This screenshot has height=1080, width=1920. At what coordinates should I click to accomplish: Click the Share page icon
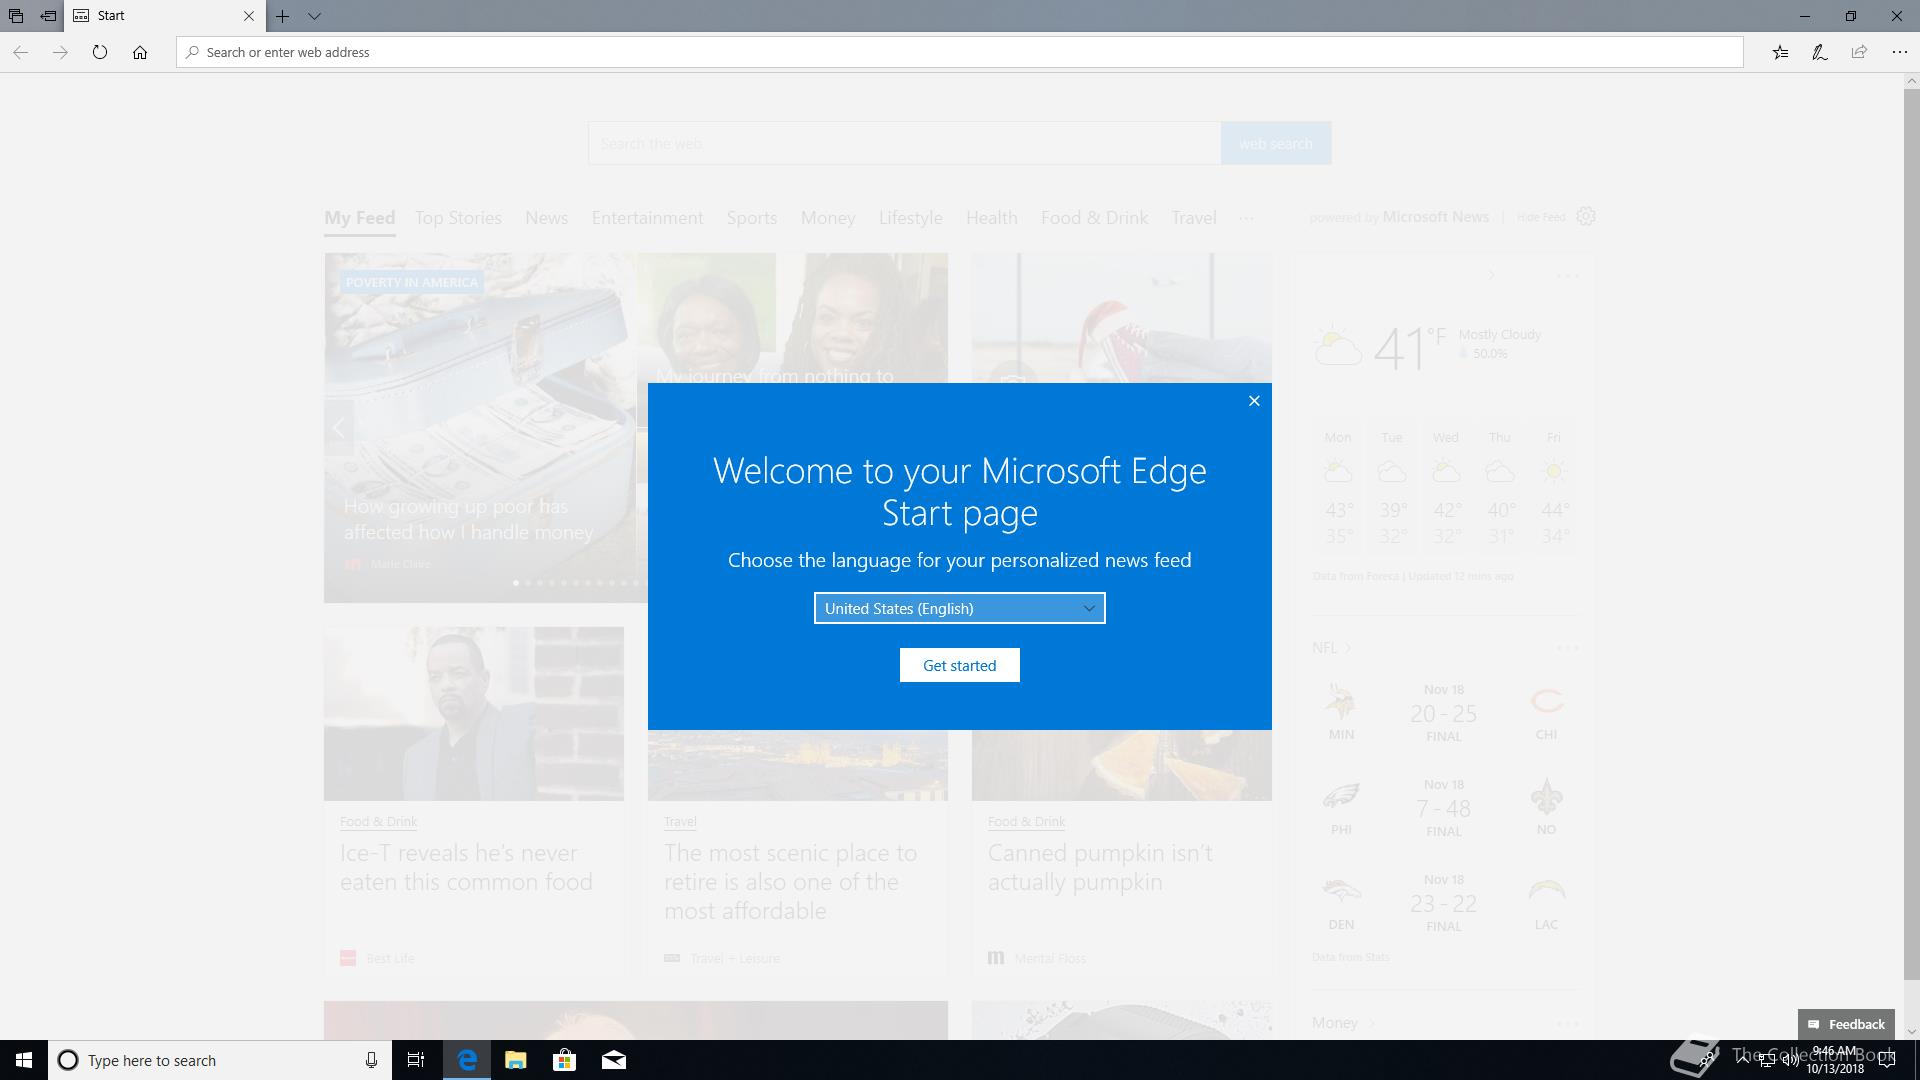tap(1859, 52)
